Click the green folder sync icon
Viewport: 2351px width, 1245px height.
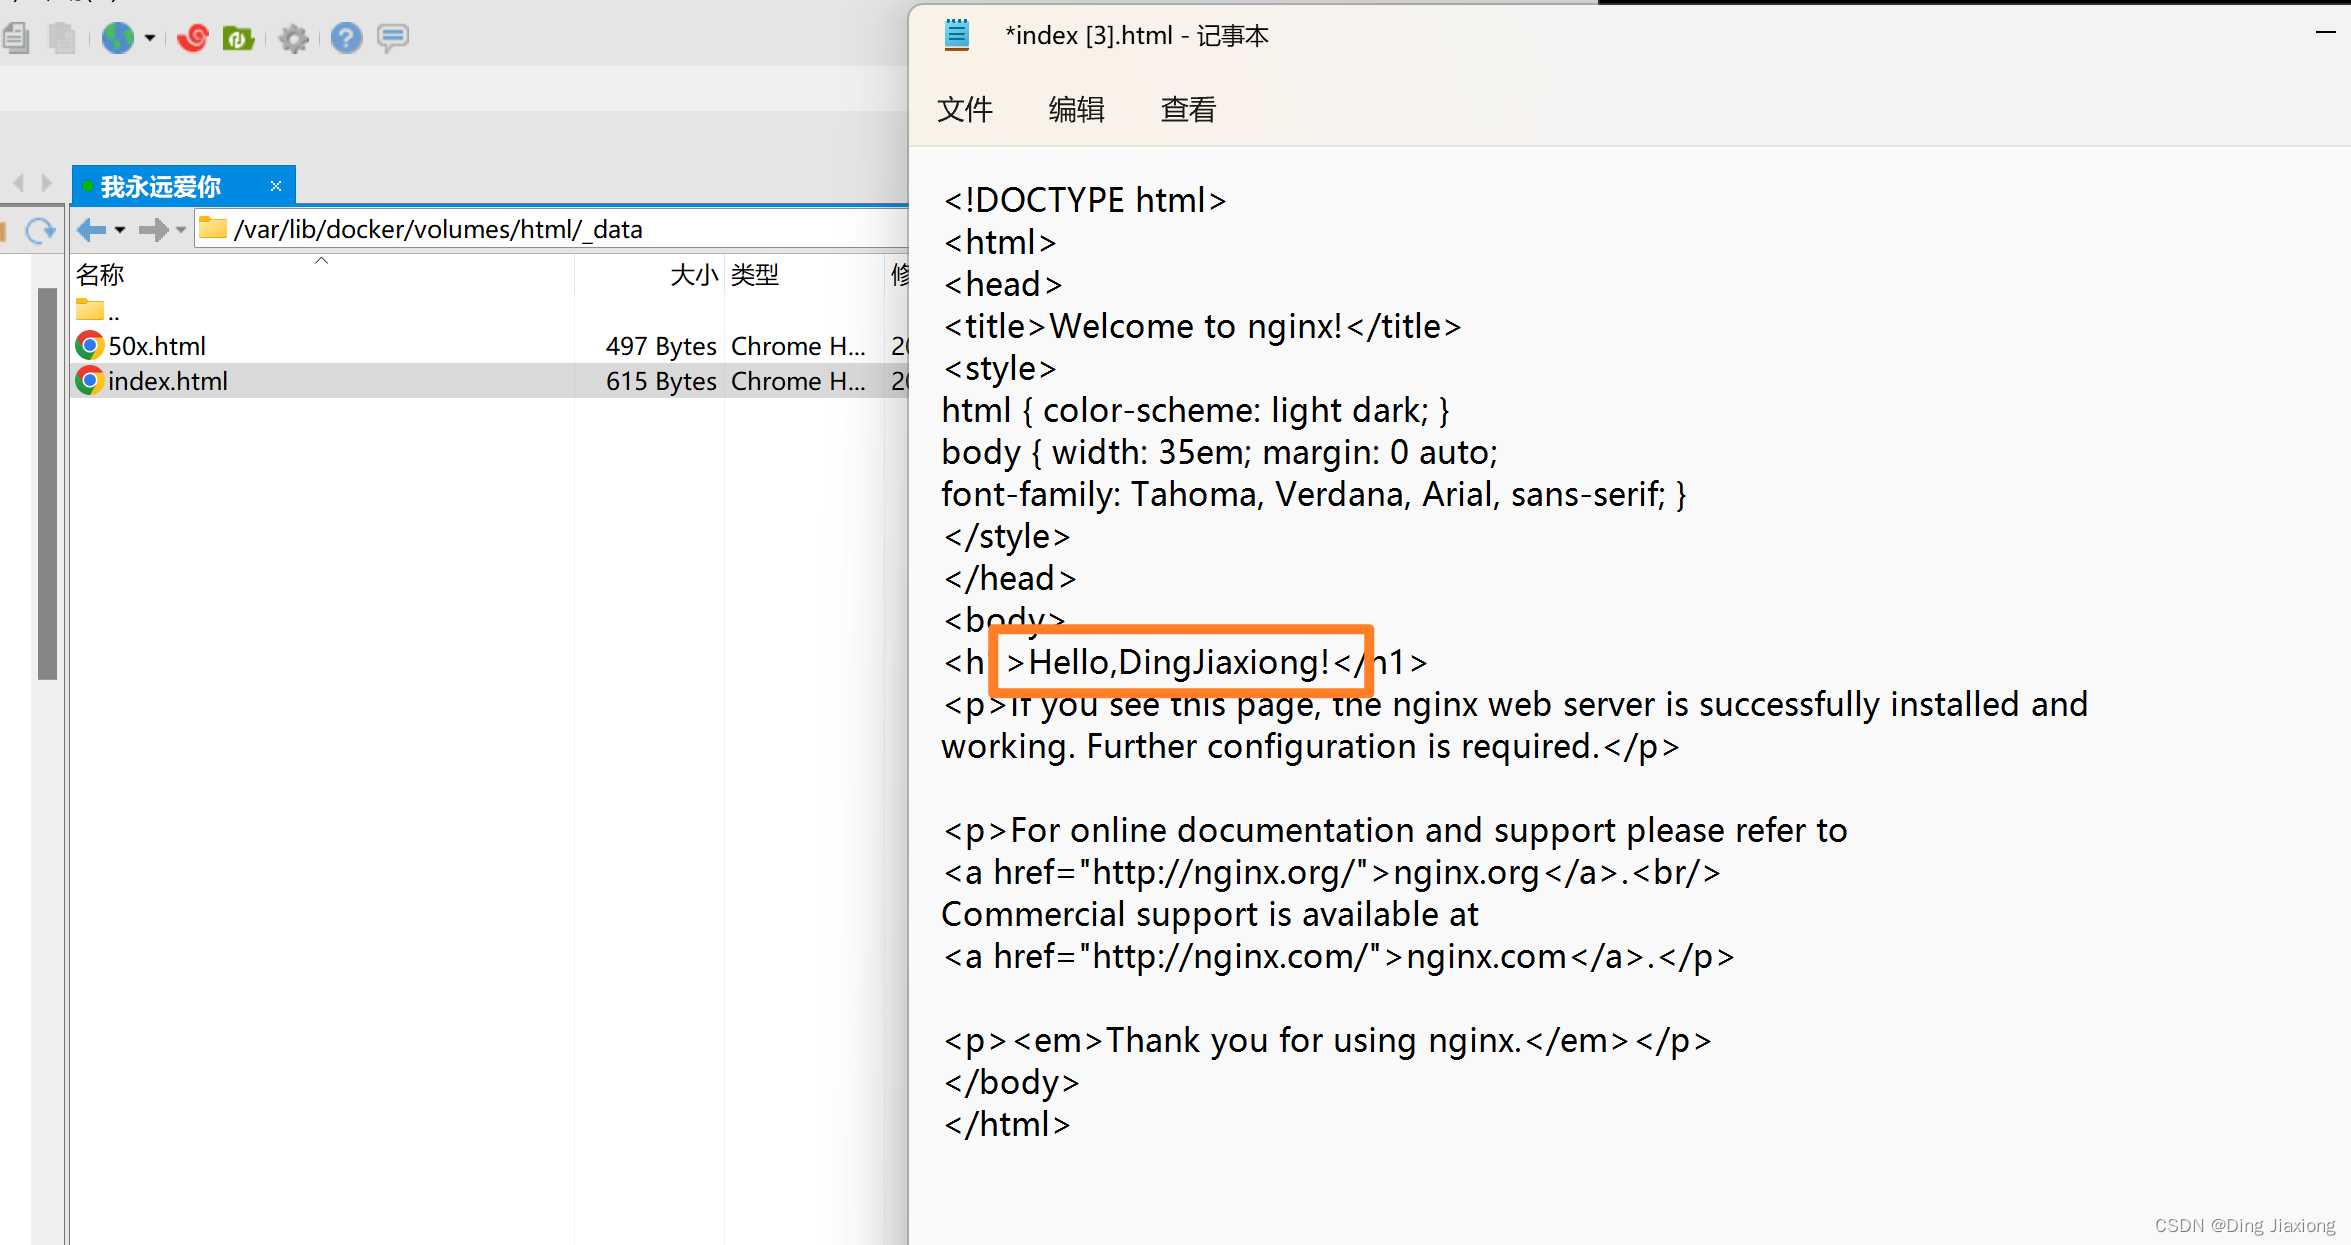(238, 38)
